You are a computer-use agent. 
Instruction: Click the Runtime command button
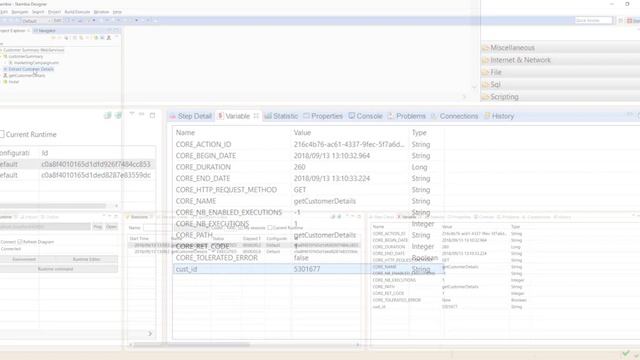pos(56,269)
